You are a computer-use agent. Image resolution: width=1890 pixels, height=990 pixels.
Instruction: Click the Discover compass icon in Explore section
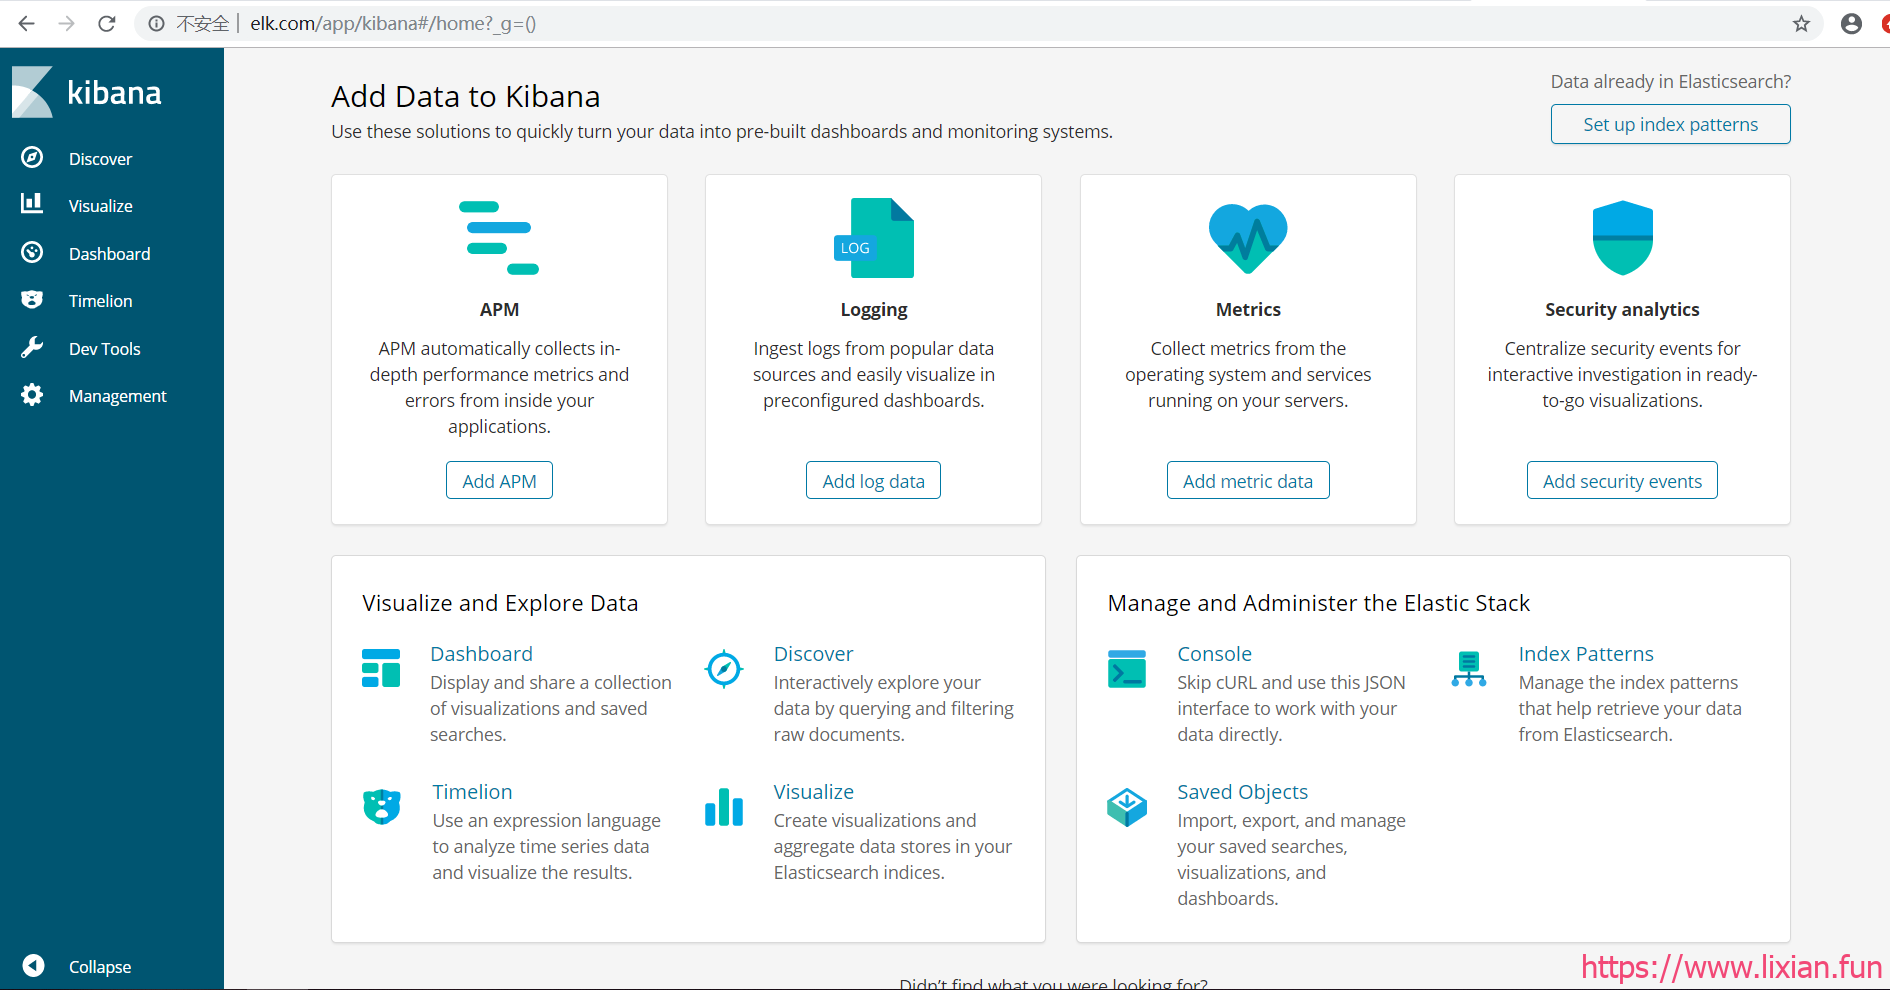tap(724, 669)
